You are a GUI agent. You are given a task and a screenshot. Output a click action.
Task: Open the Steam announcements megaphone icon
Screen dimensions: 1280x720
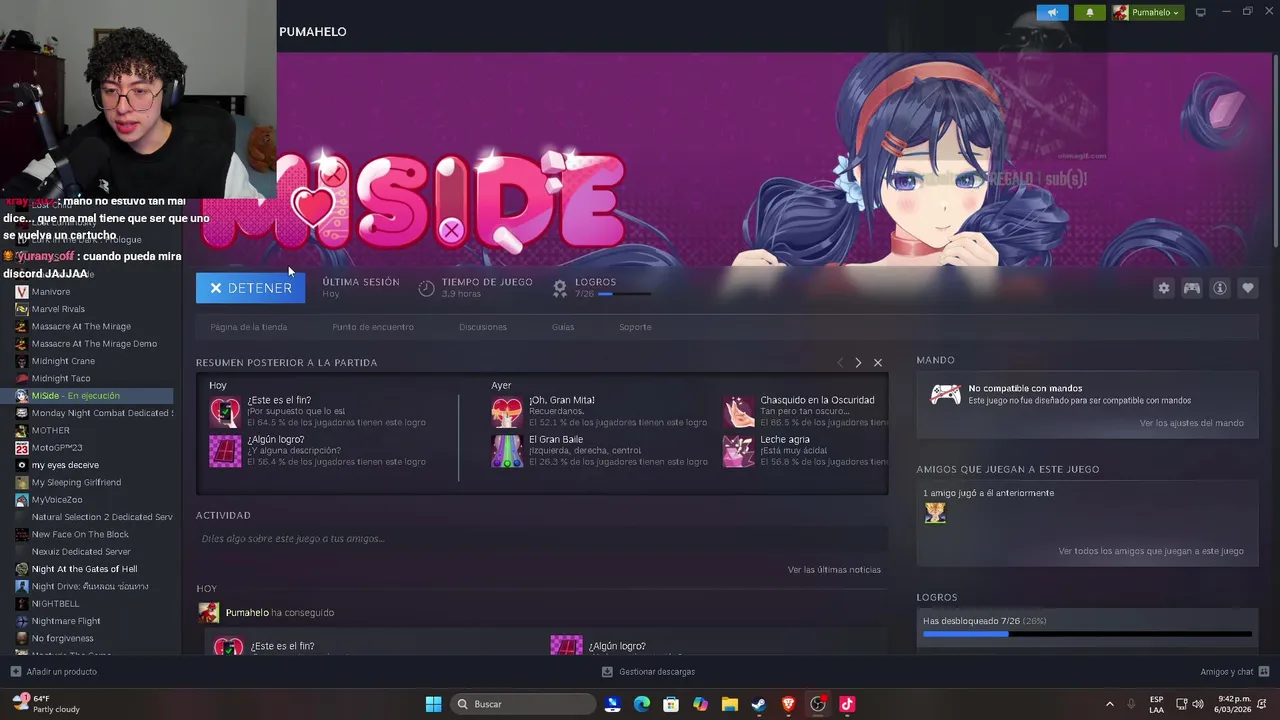pos(1052,13)
